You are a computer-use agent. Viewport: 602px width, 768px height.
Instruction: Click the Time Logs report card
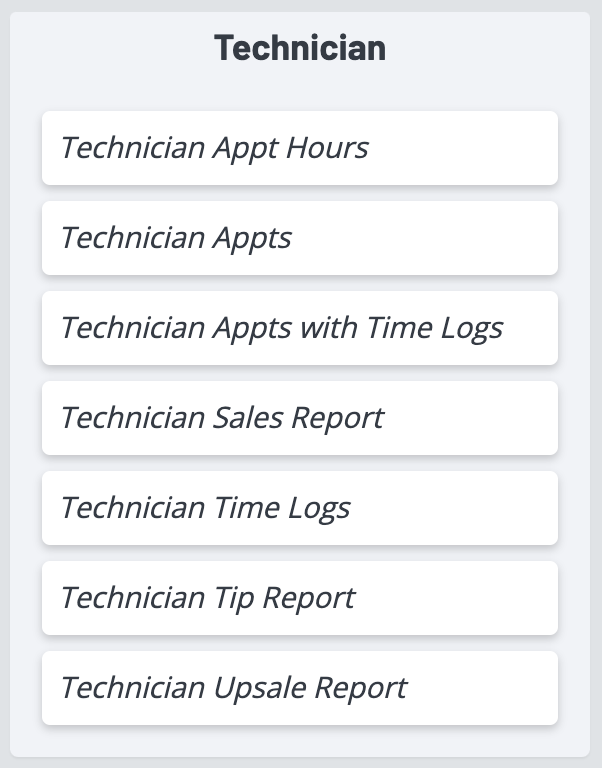click(299, 508)
